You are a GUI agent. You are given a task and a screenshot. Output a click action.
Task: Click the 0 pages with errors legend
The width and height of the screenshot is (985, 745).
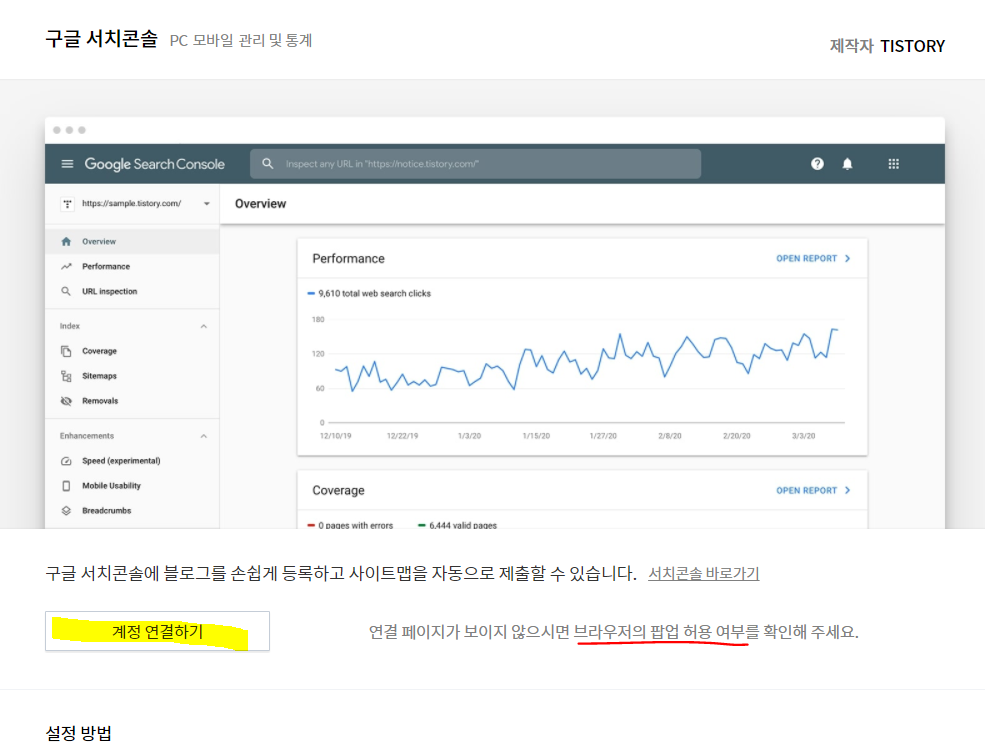click(350, 525)
